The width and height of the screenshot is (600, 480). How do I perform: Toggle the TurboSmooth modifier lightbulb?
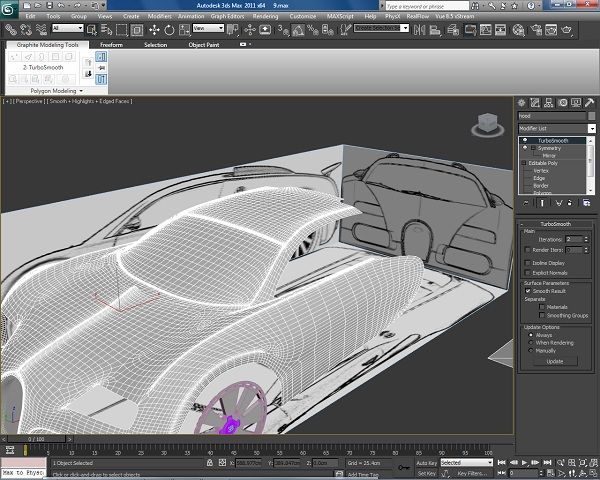525,140
